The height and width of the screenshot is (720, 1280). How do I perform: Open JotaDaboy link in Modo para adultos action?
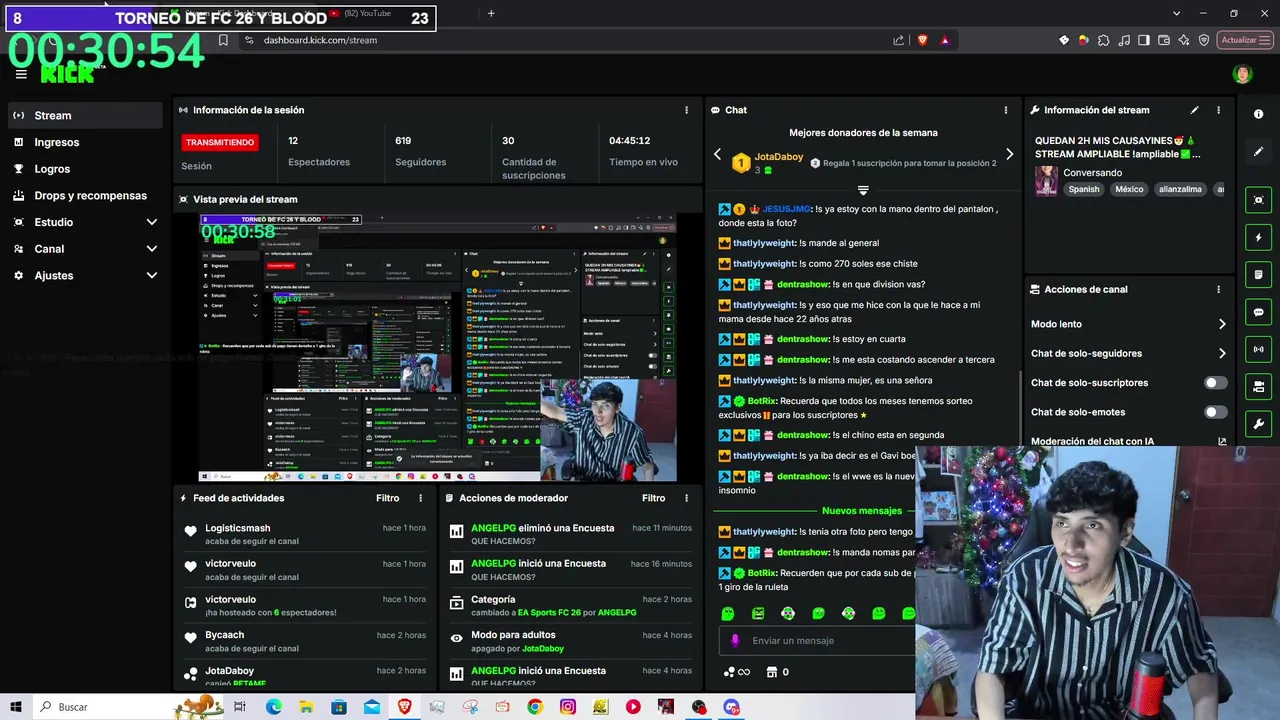543,648
